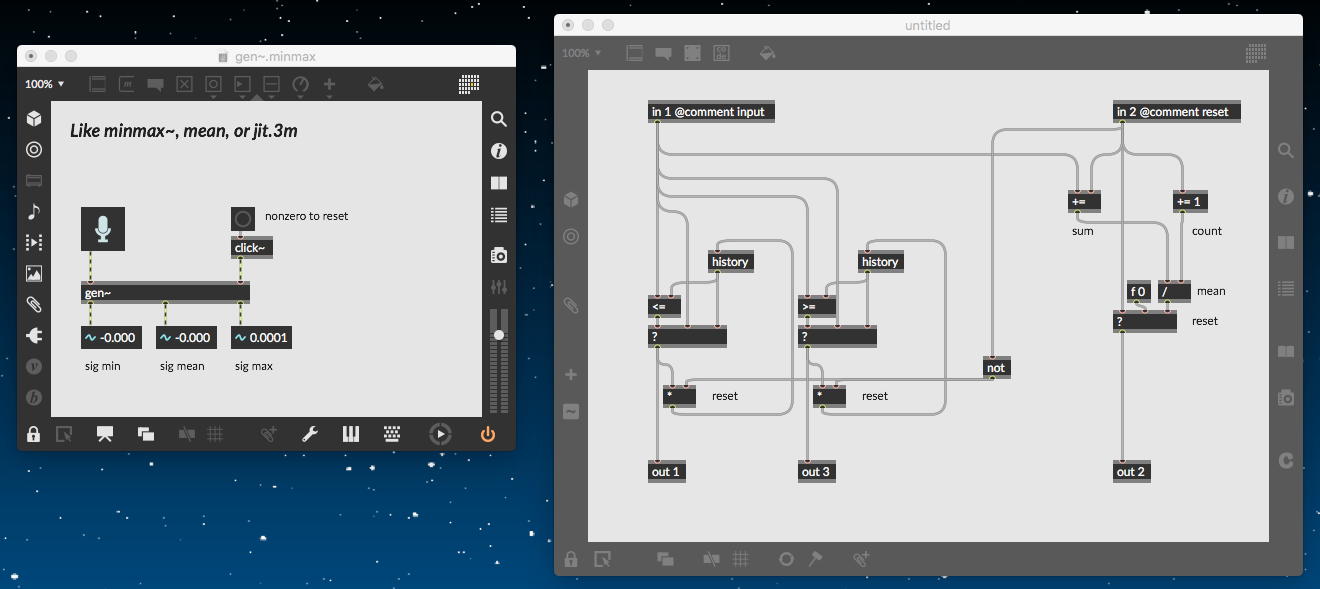Open the inspector info icon in gen~.minmax

[x=498, y=151]
